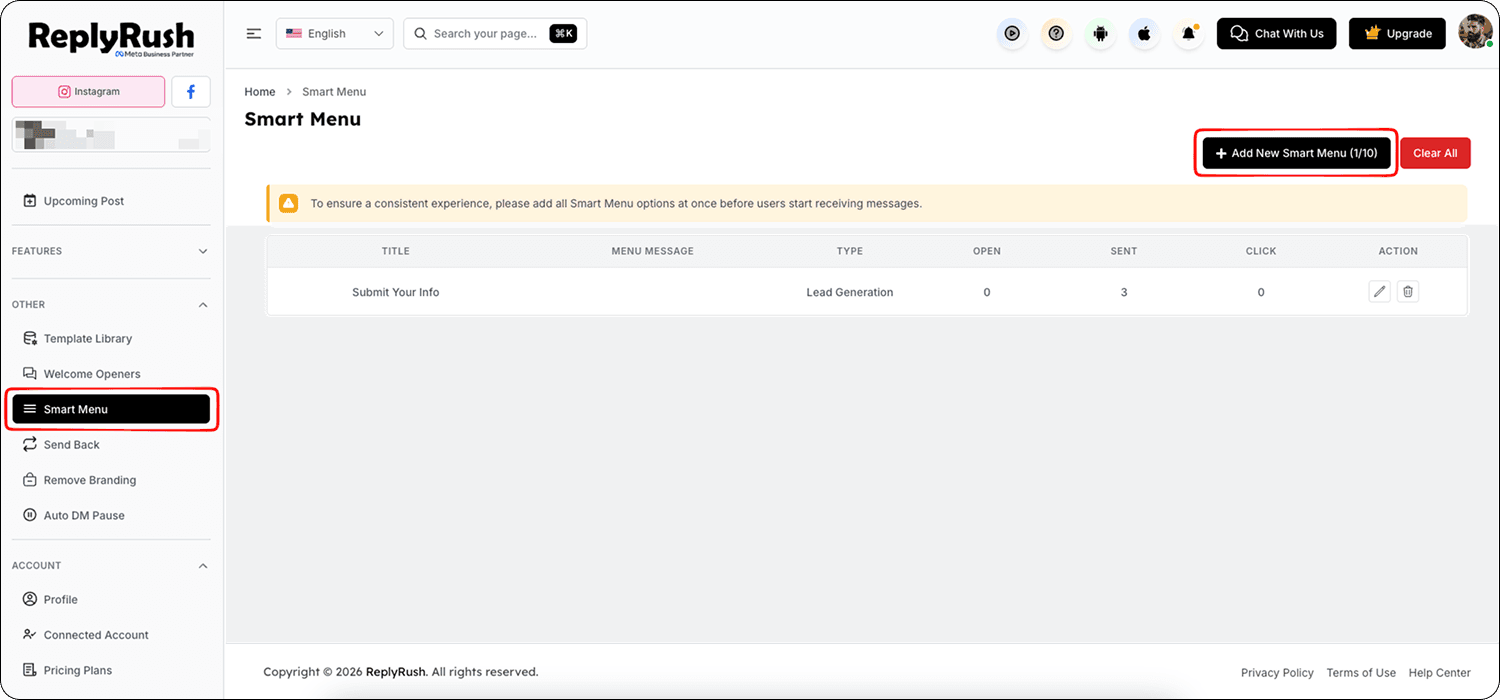Click the red Clear All button

tap(1435, 153)
